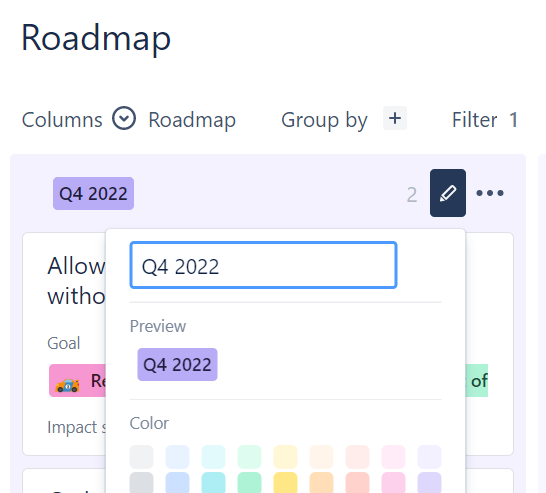Choose the teal color swatch in second row
The height and width of the screenshot is (493, 546).
[x=213, y=483]
